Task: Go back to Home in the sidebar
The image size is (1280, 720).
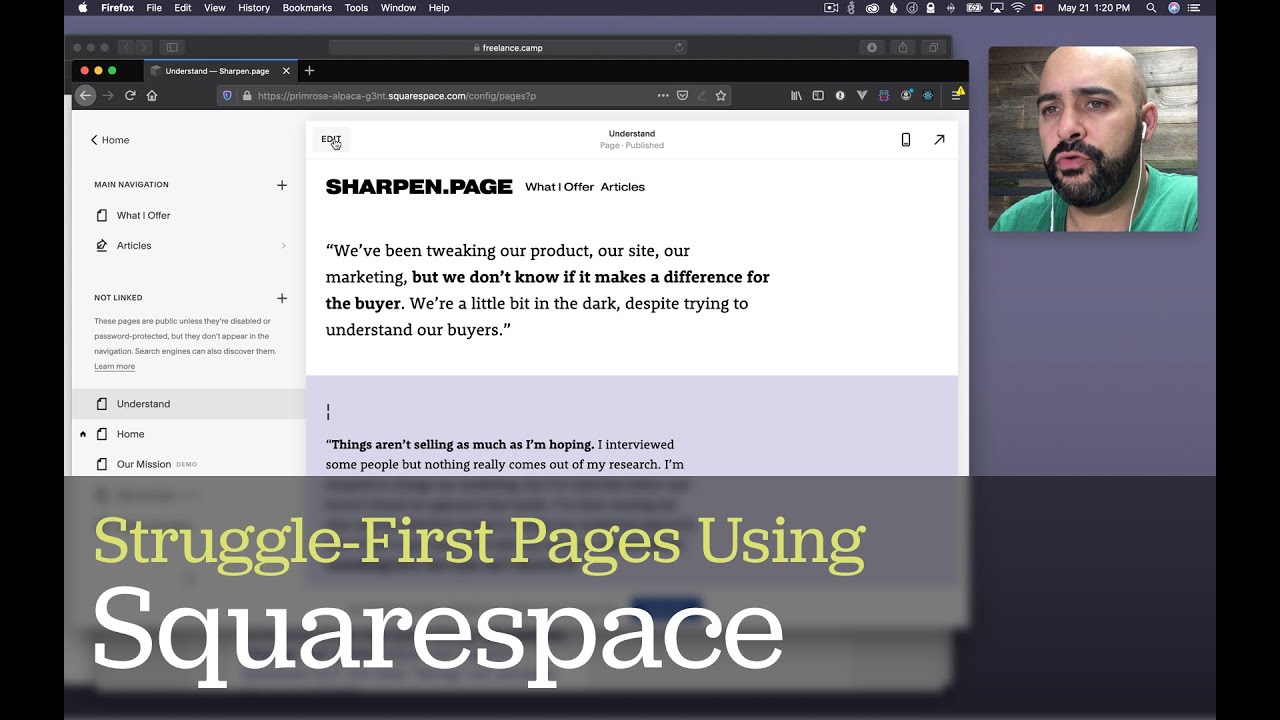Action: tap(110, 140)
